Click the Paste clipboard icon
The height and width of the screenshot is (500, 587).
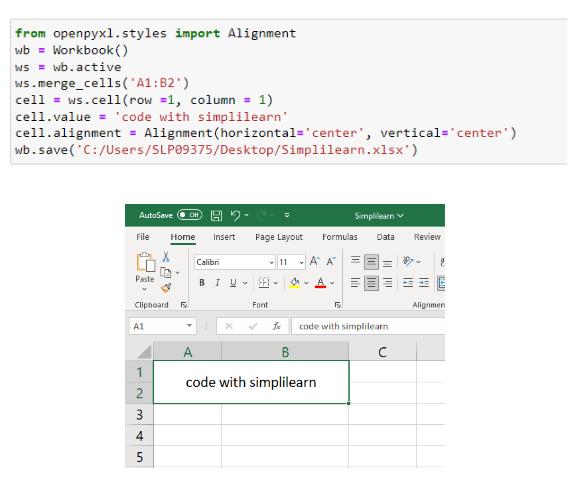click(x=145, y=262)
